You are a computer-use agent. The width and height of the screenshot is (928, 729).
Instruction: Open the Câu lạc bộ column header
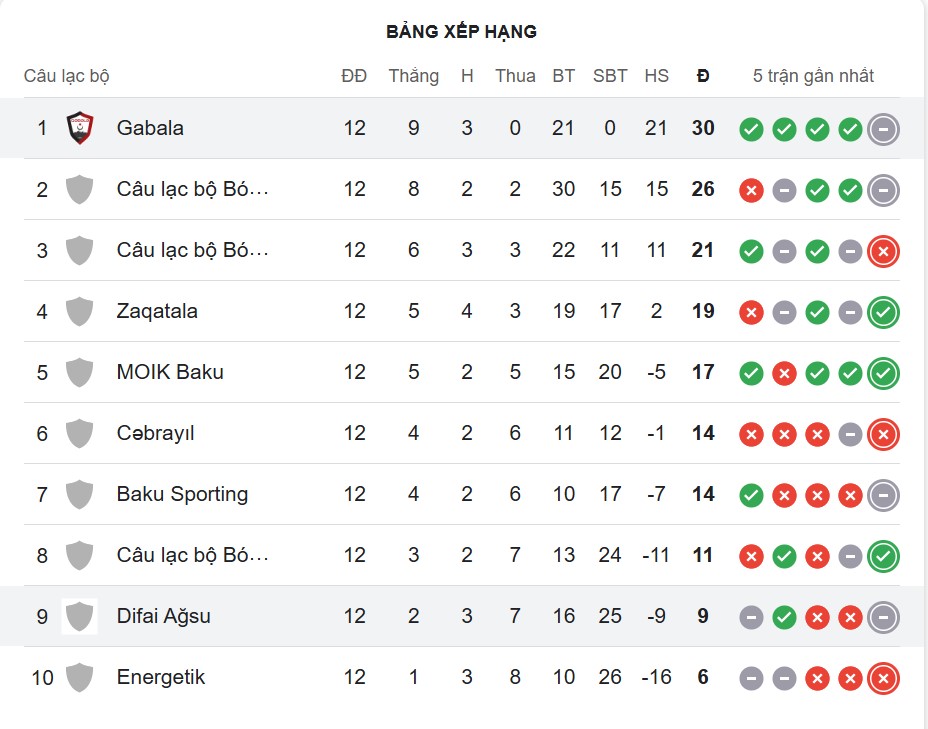tap(68, 75)
